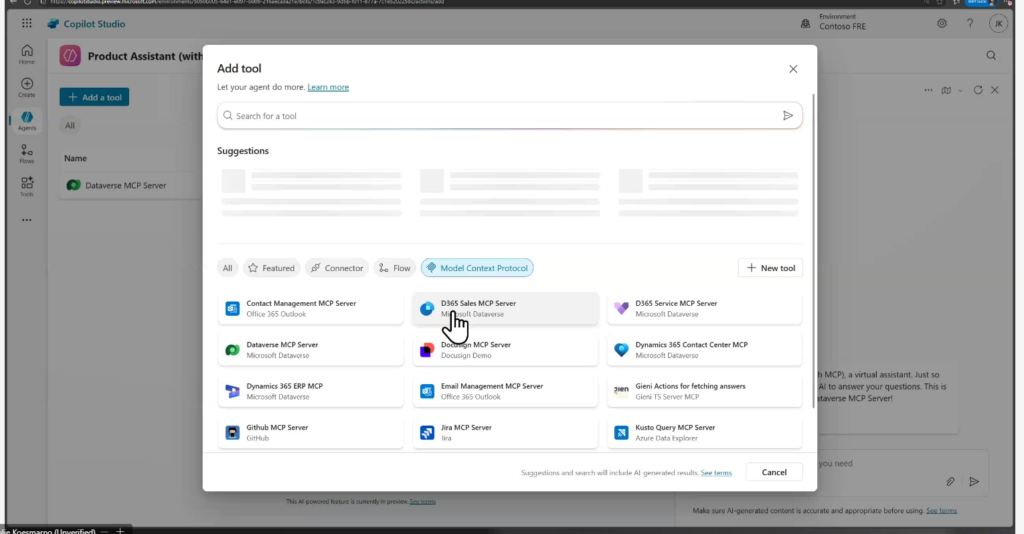Choose Jira MCP Server
The height and width of the screenshot is (534, 1024).
pos(505,432)
